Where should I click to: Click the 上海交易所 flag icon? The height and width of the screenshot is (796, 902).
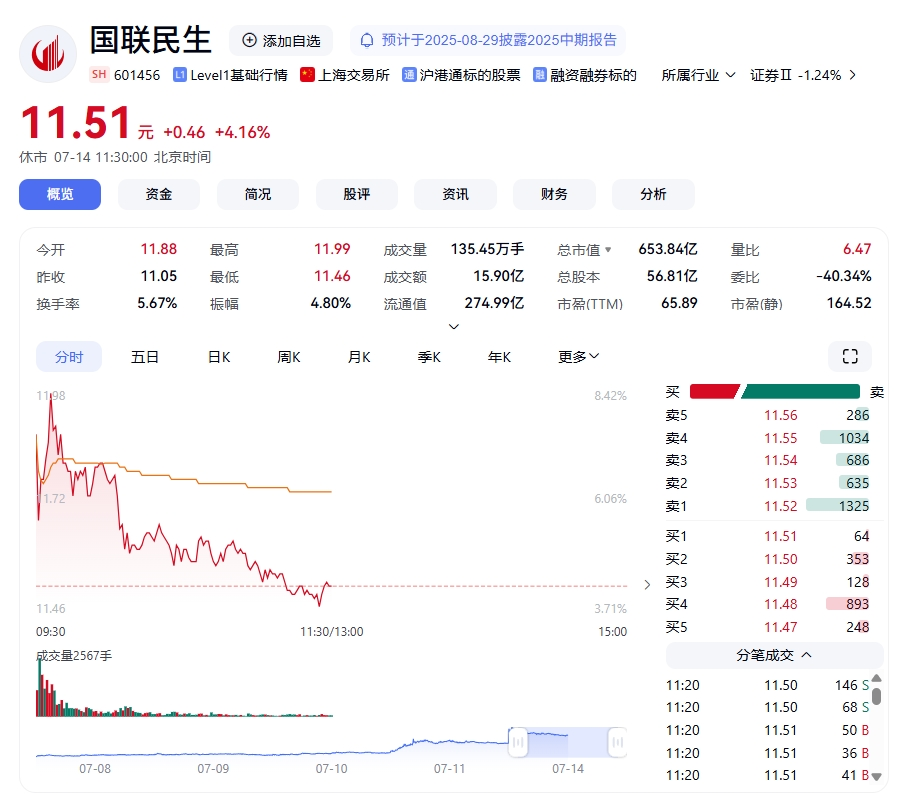(x=307, y=75)
